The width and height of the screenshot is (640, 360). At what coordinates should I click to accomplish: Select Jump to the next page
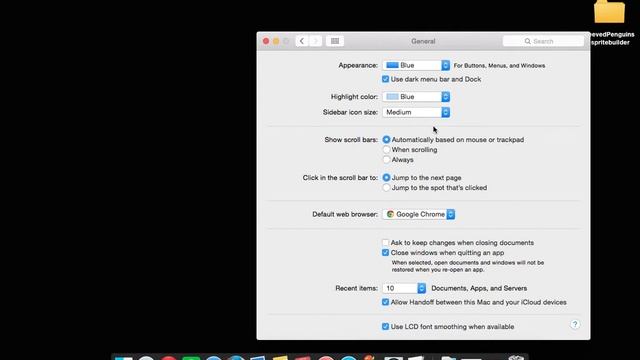click(x=386, y=178)
